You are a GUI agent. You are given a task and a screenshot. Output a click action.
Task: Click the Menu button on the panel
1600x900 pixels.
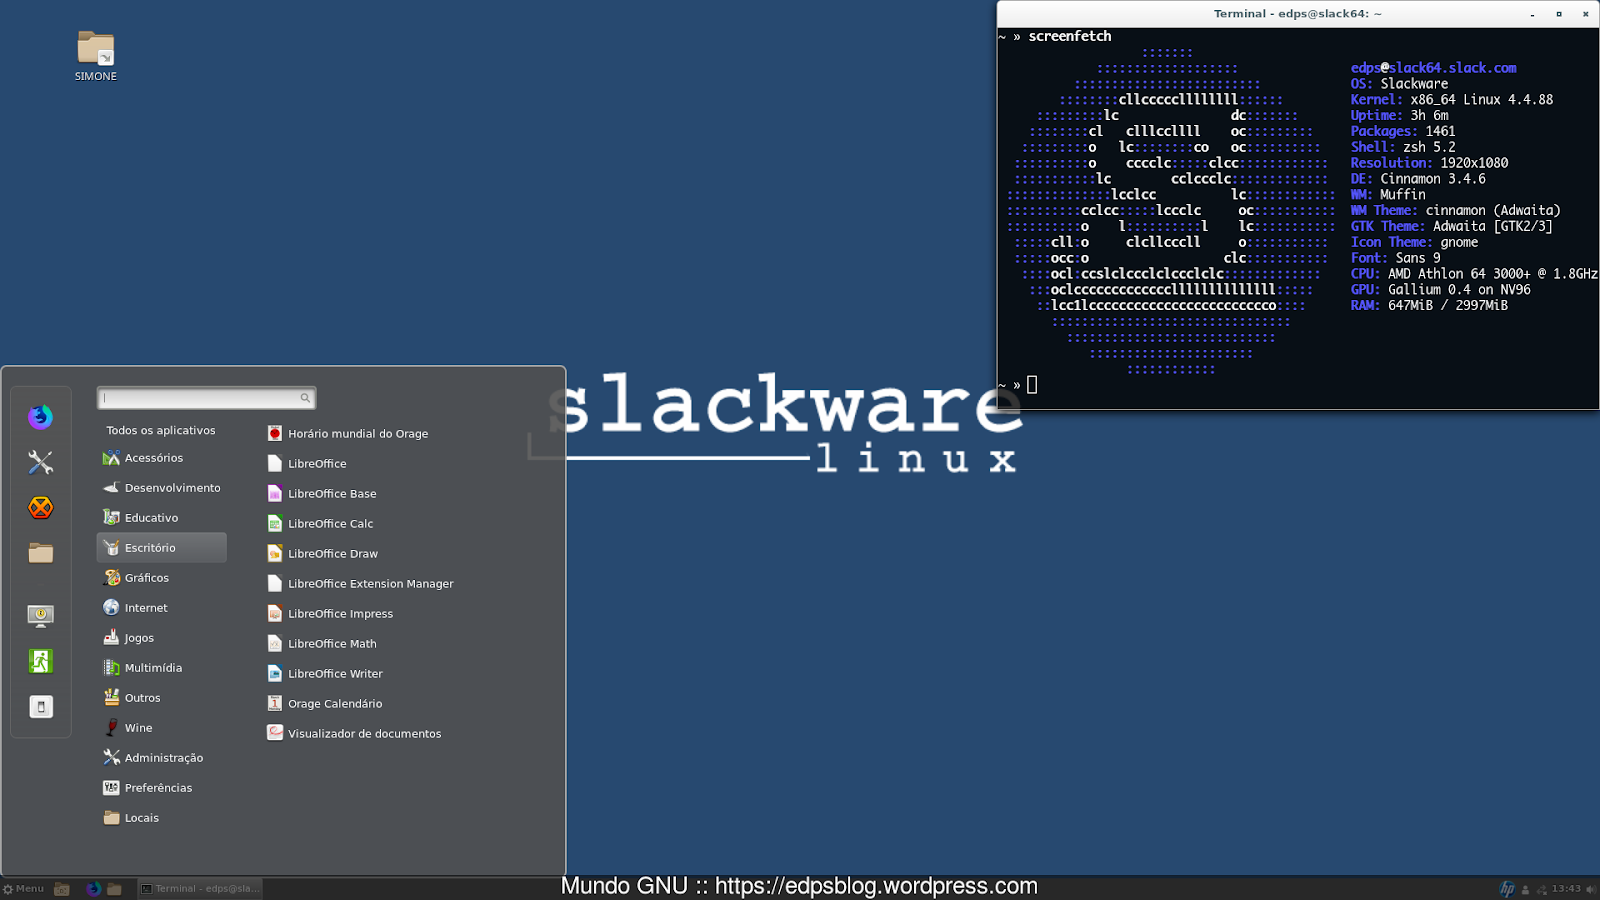[24, 888]
